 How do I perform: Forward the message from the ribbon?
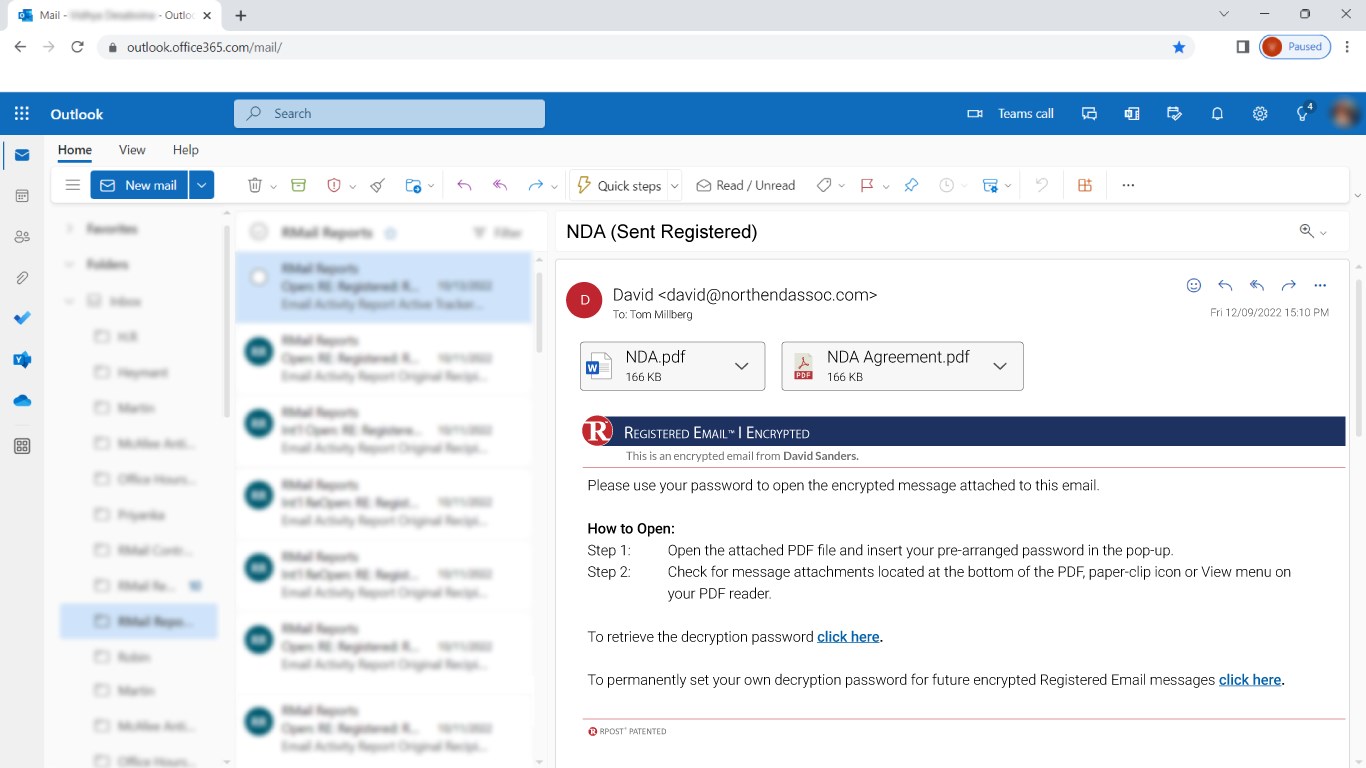click(535, 185)
